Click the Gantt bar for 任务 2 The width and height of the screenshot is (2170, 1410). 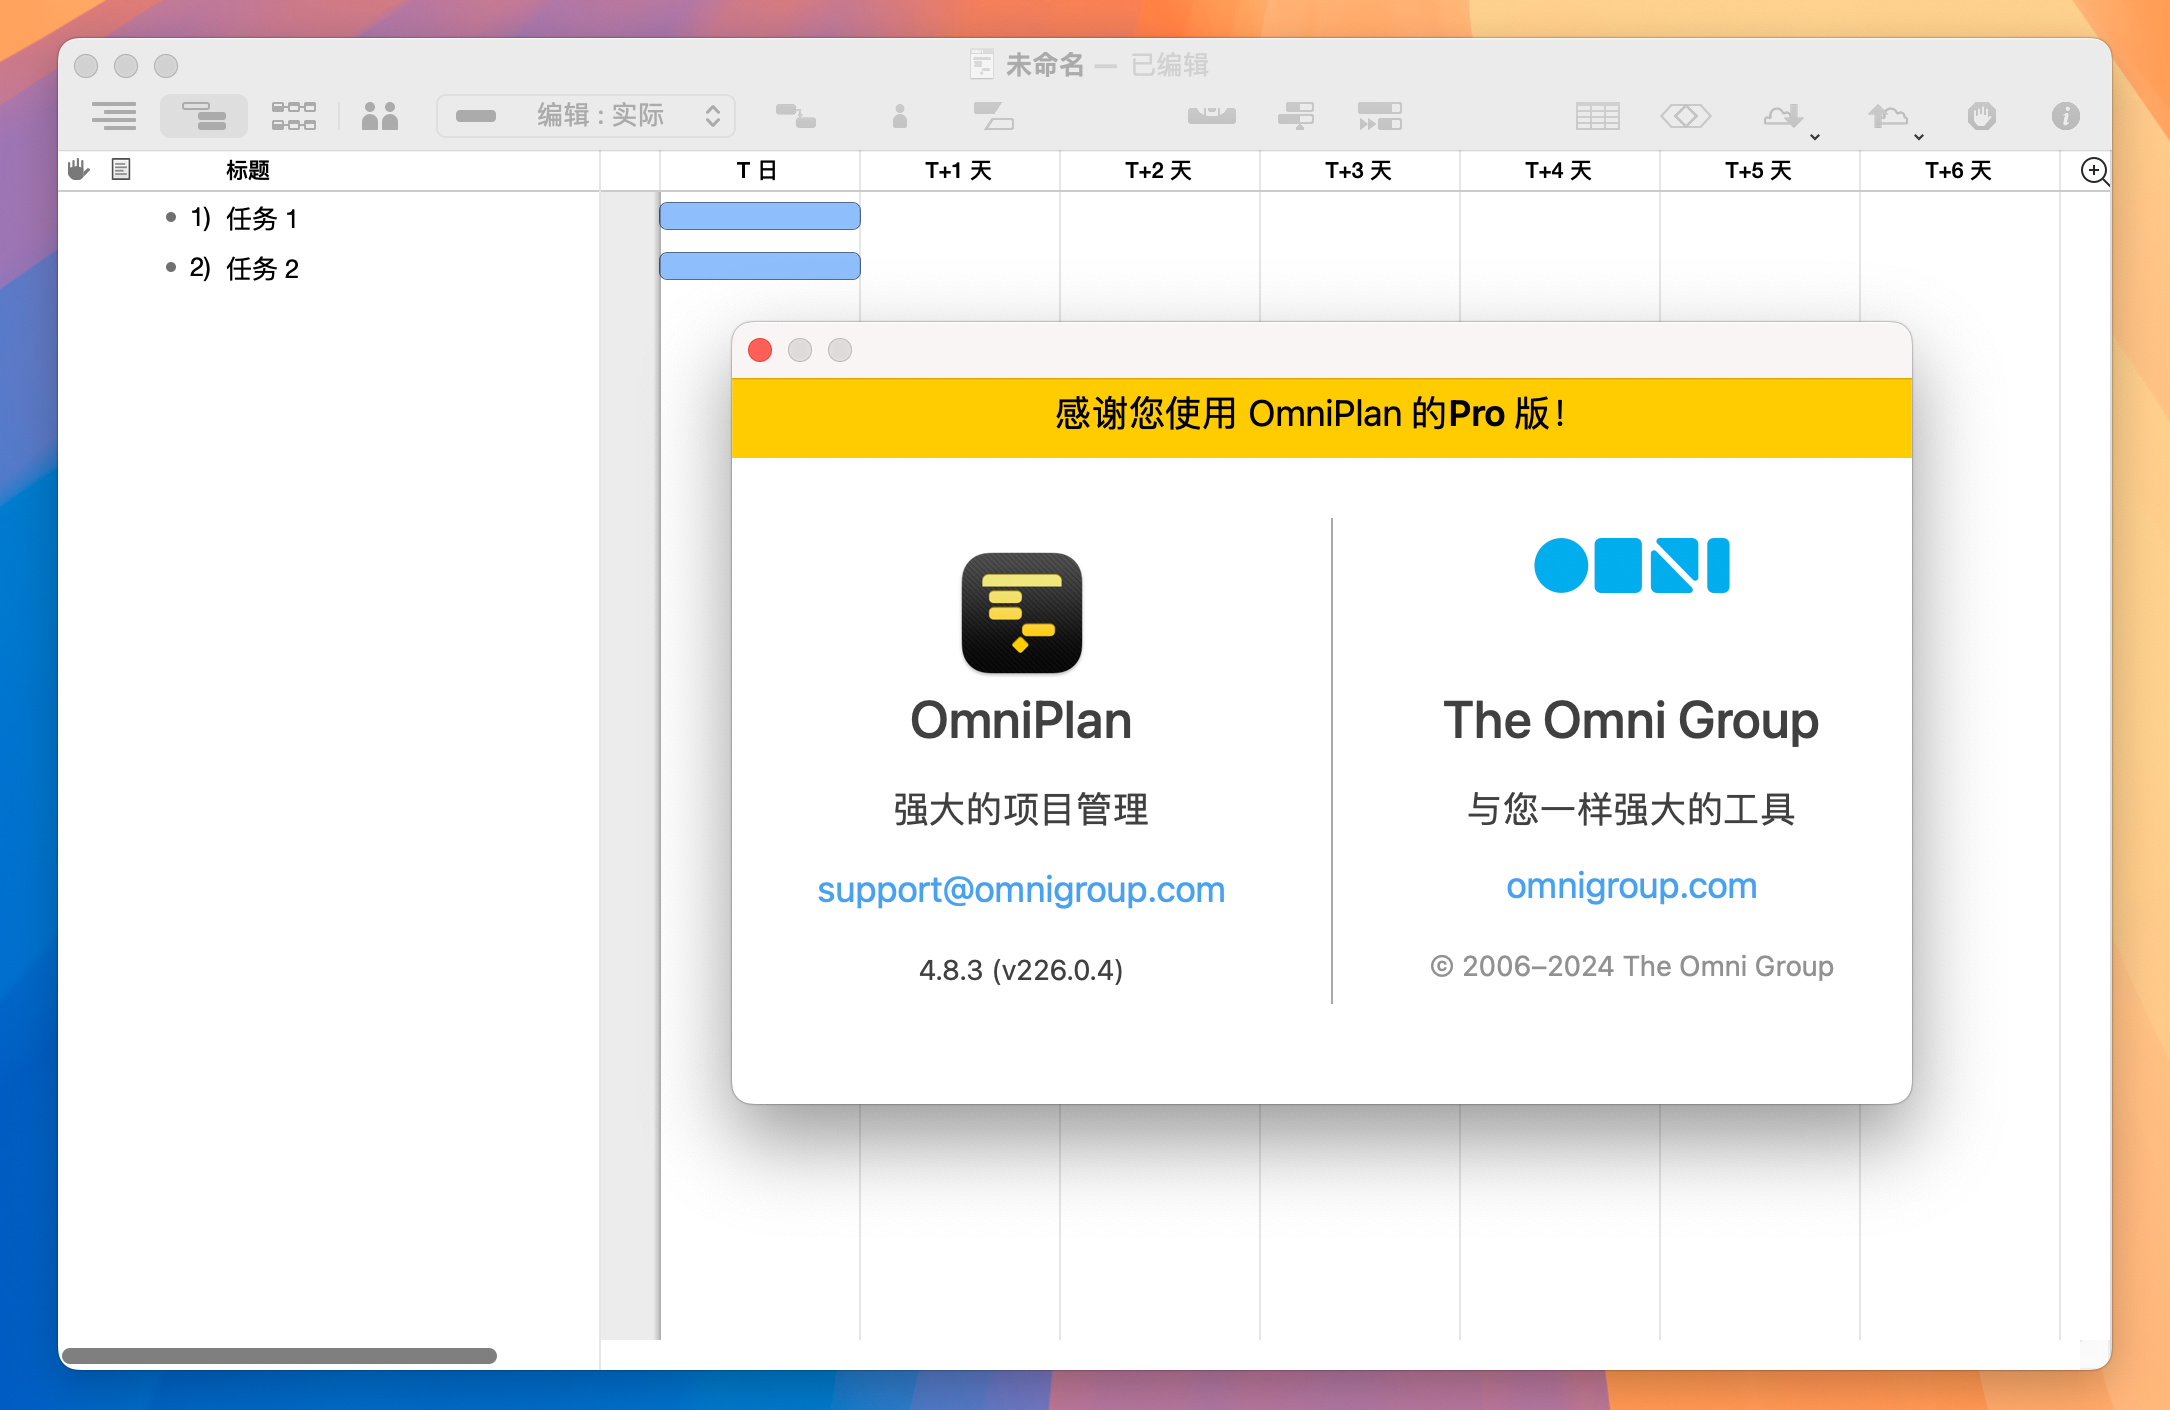point(760,266)
